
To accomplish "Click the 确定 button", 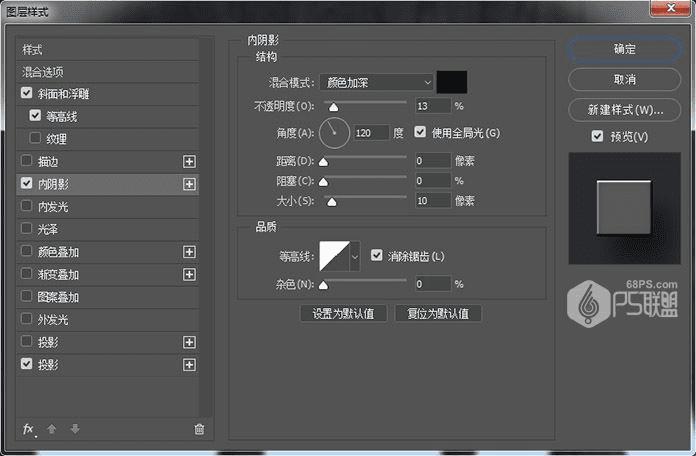I will (x=625, y=49).
